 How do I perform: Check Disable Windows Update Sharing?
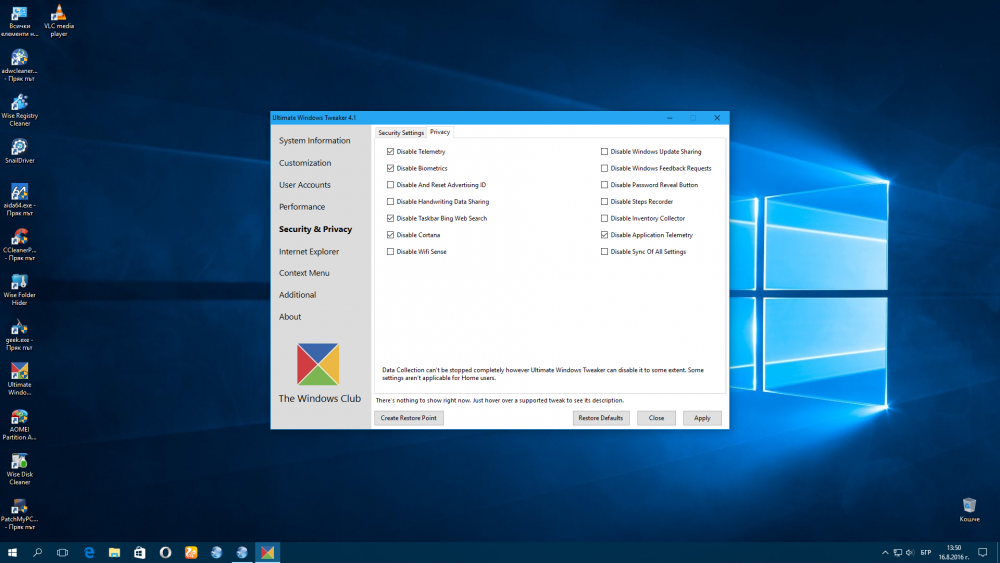(x=604, y=152)
